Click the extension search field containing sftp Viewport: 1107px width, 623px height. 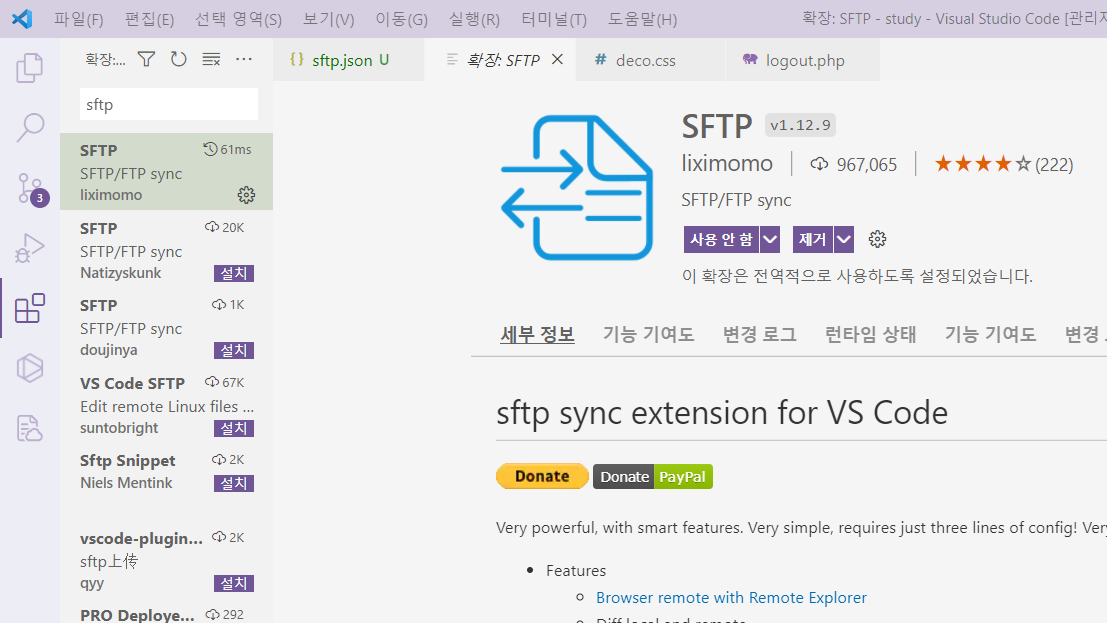(169, 105)
